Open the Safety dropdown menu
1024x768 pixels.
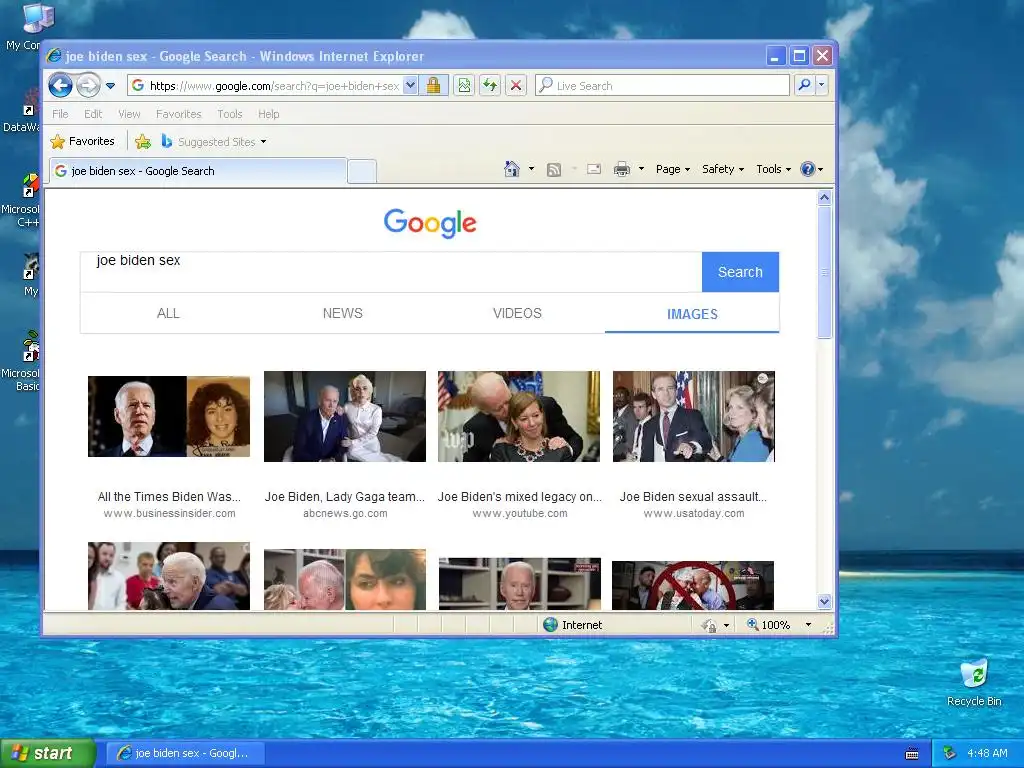coord(723,169)
